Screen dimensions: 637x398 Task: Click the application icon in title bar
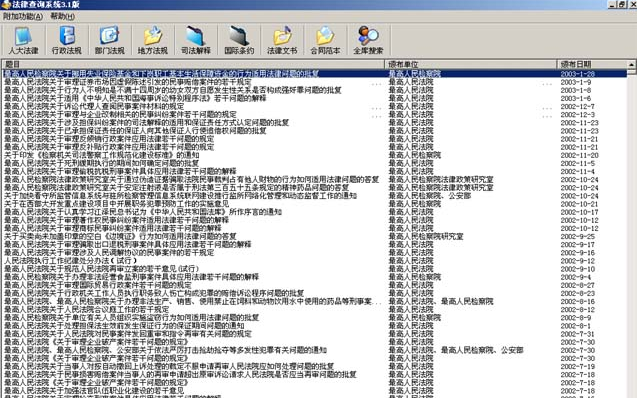(5, 4)
